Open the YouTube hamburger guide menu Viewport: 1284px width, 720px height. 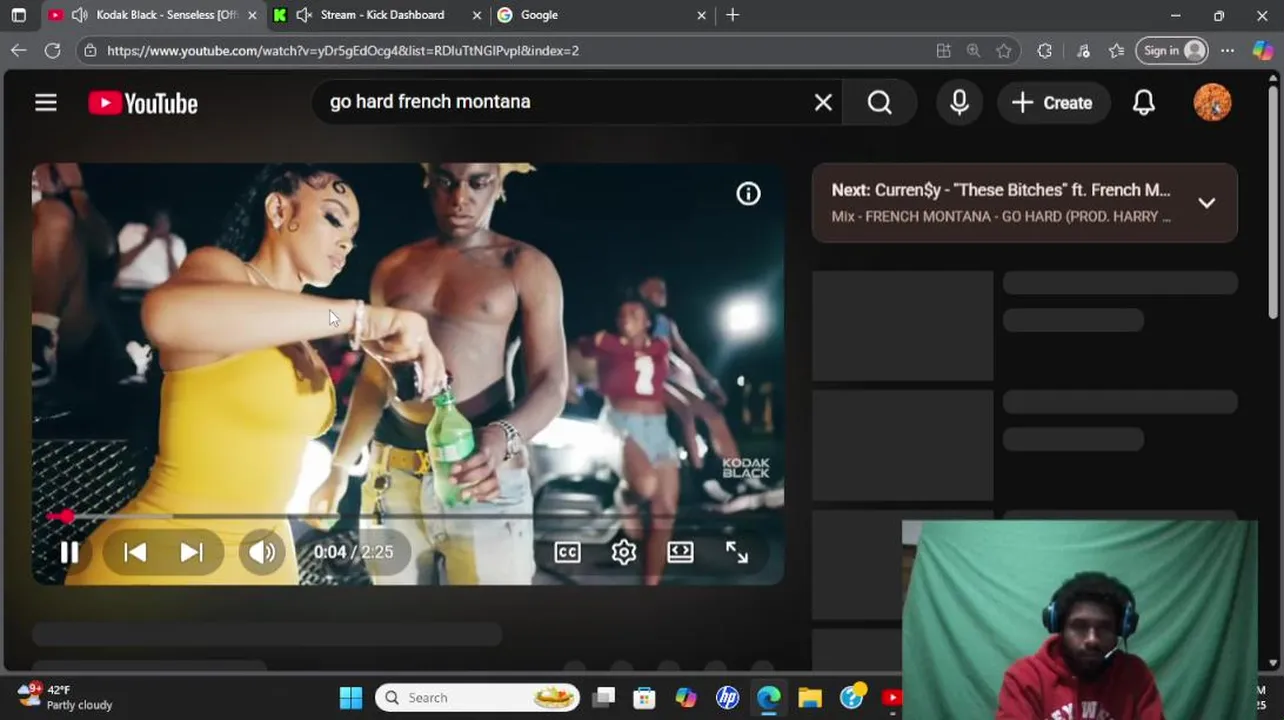(46, 103)
